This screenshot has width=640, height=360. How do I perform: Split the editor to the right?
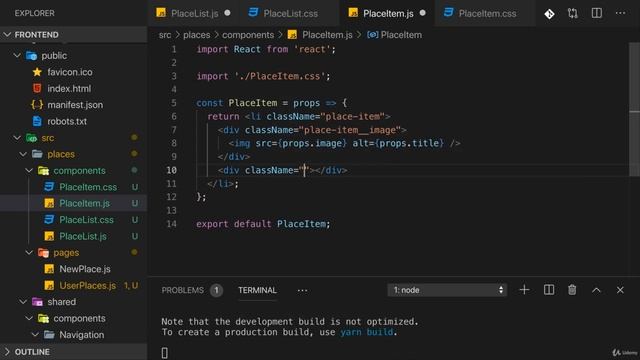597,13
